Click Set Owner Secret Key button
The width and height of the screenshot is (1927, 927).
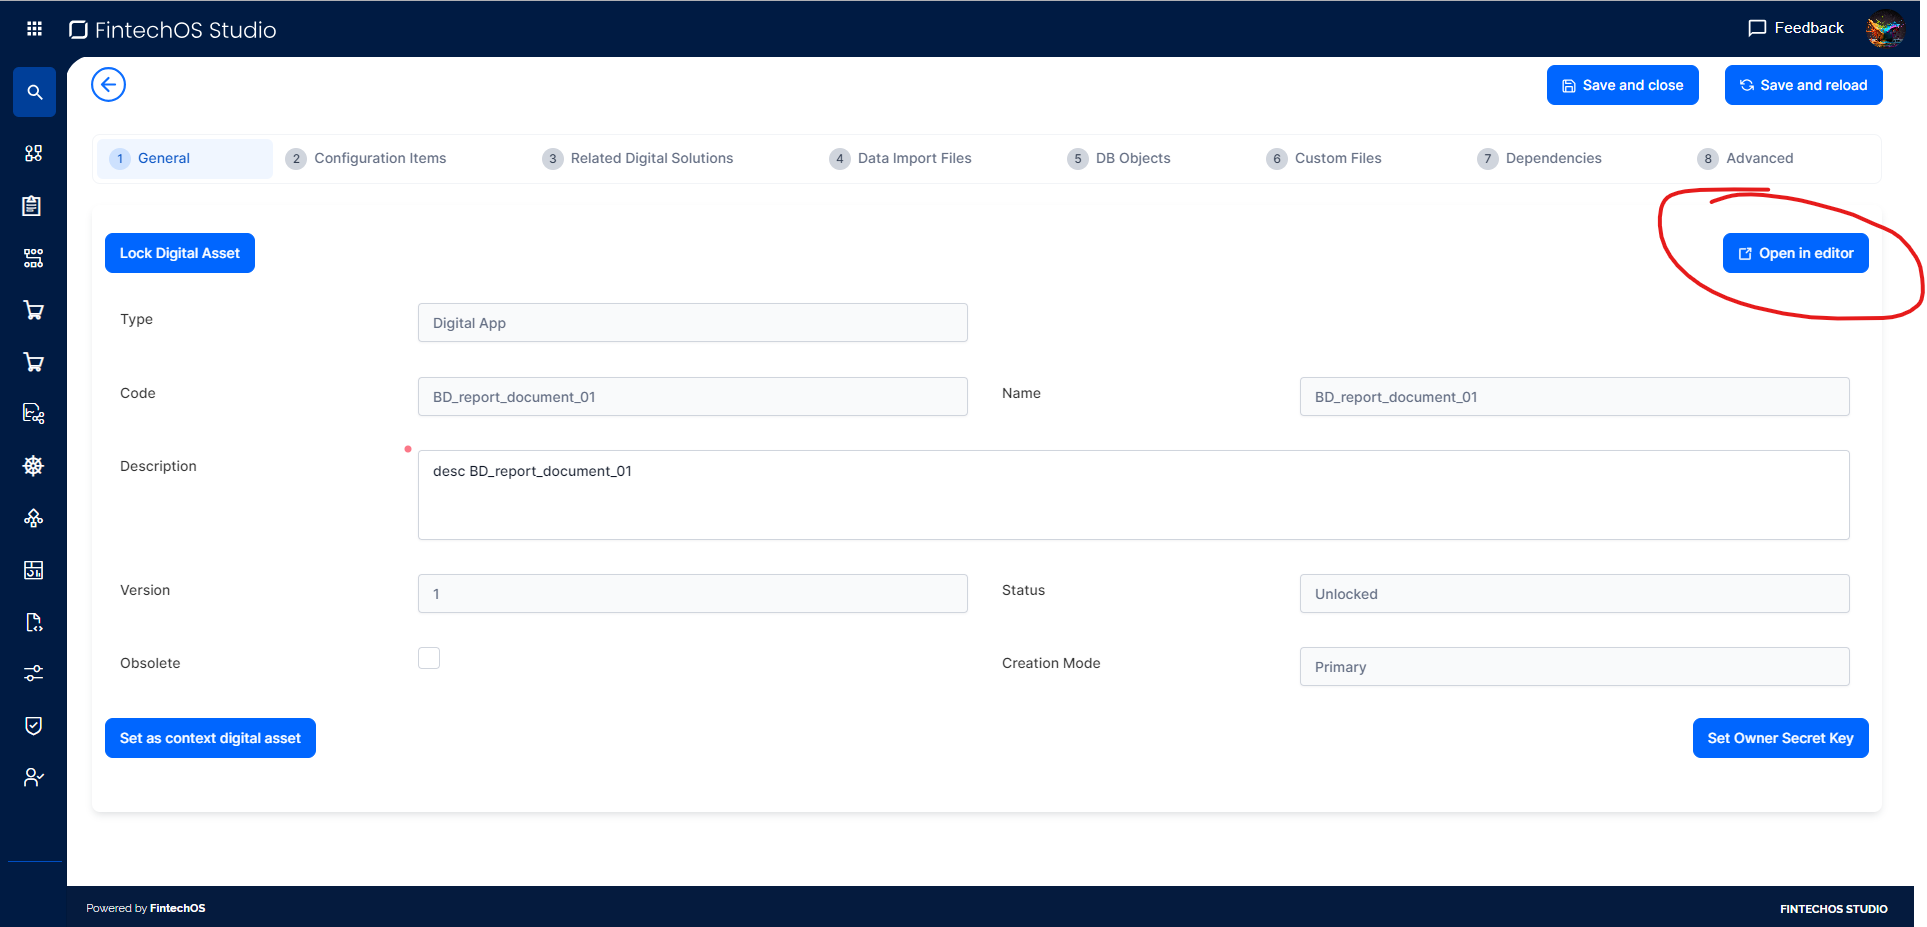tap(1780, 738)
